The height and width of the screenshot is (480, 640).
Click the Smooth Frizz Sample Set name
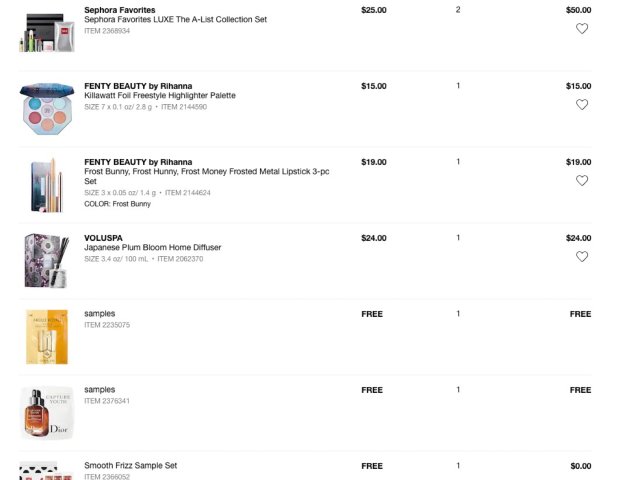coord(130,466)
